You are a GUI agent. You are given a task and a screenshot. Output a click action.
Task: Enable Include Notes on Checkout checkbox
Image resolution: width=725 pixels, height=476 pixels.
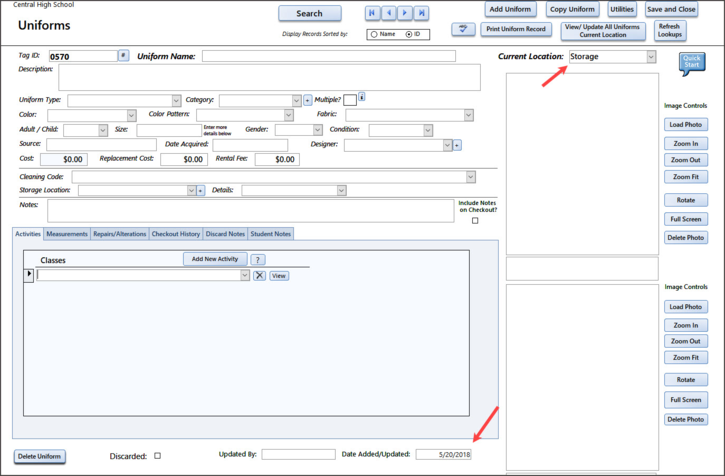click(x=475, y=221)
